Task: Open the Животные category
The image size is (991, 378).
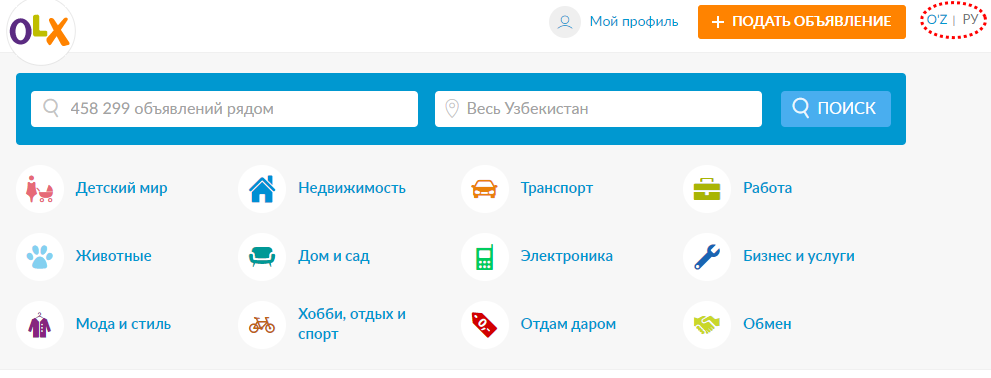Action: (114, 257)
